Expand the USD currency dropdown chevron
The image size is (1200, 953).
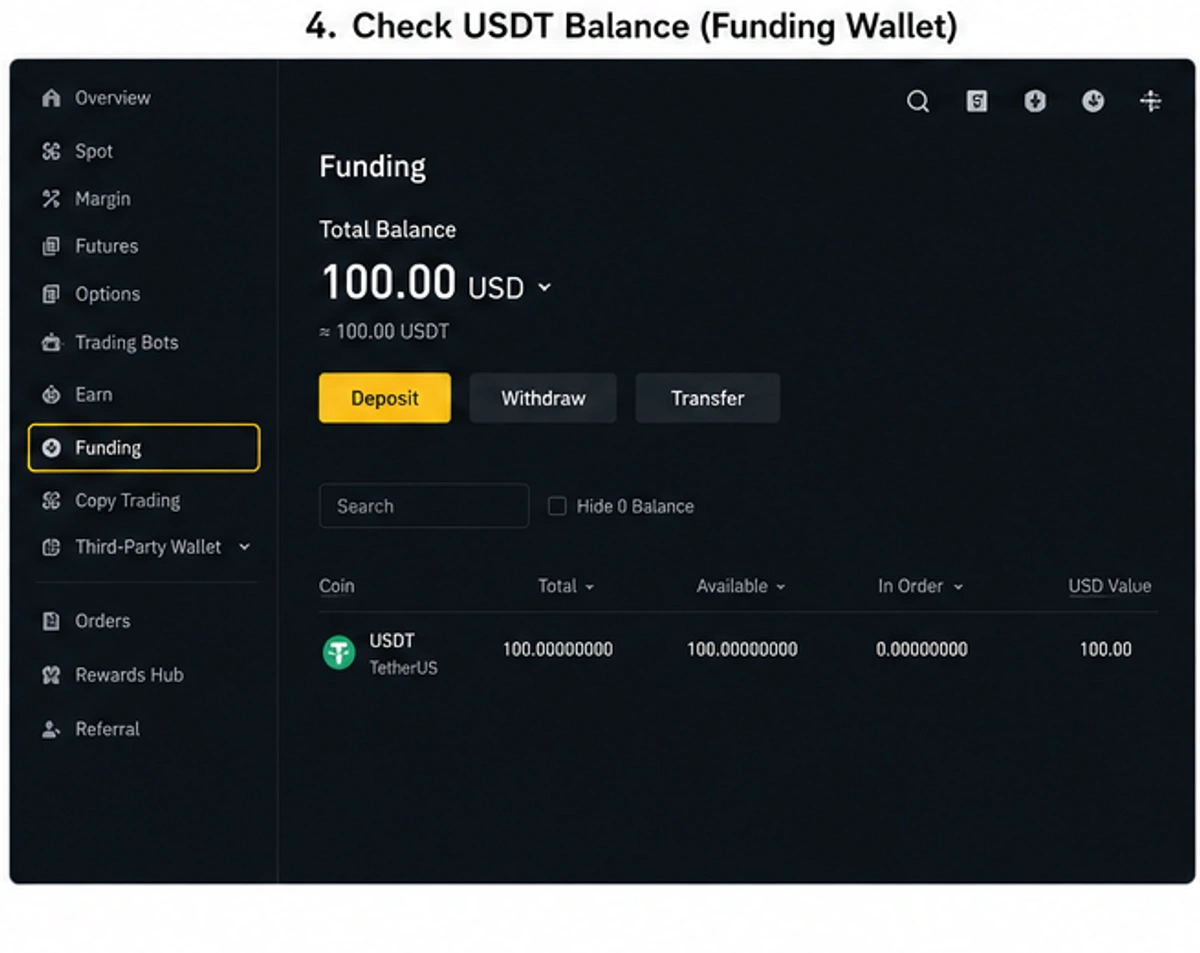[x=544, y=287]
